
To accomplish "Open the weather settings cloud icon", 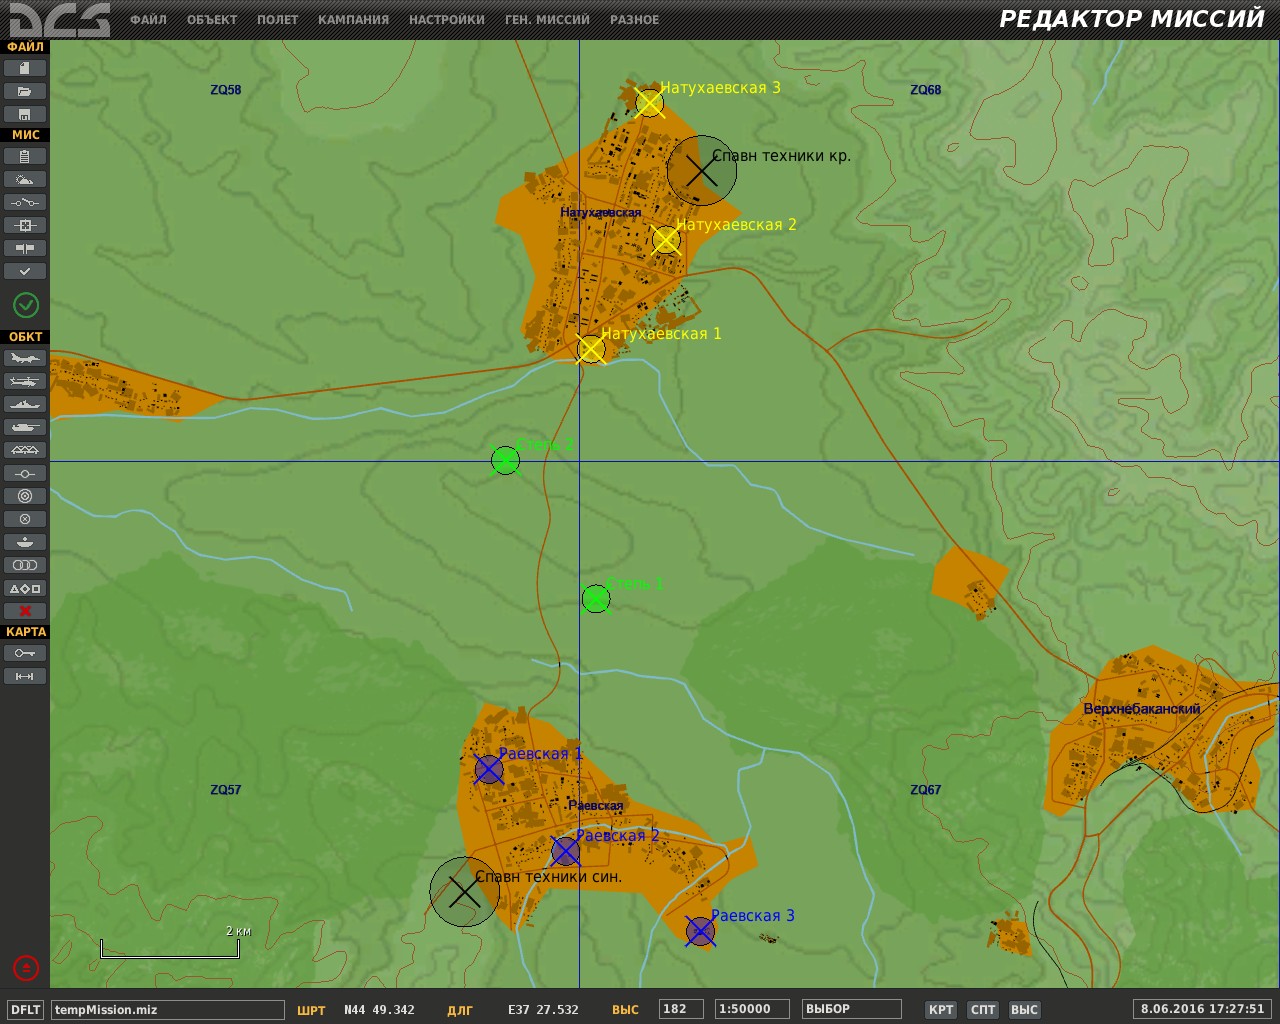I will tap(25, 179).
